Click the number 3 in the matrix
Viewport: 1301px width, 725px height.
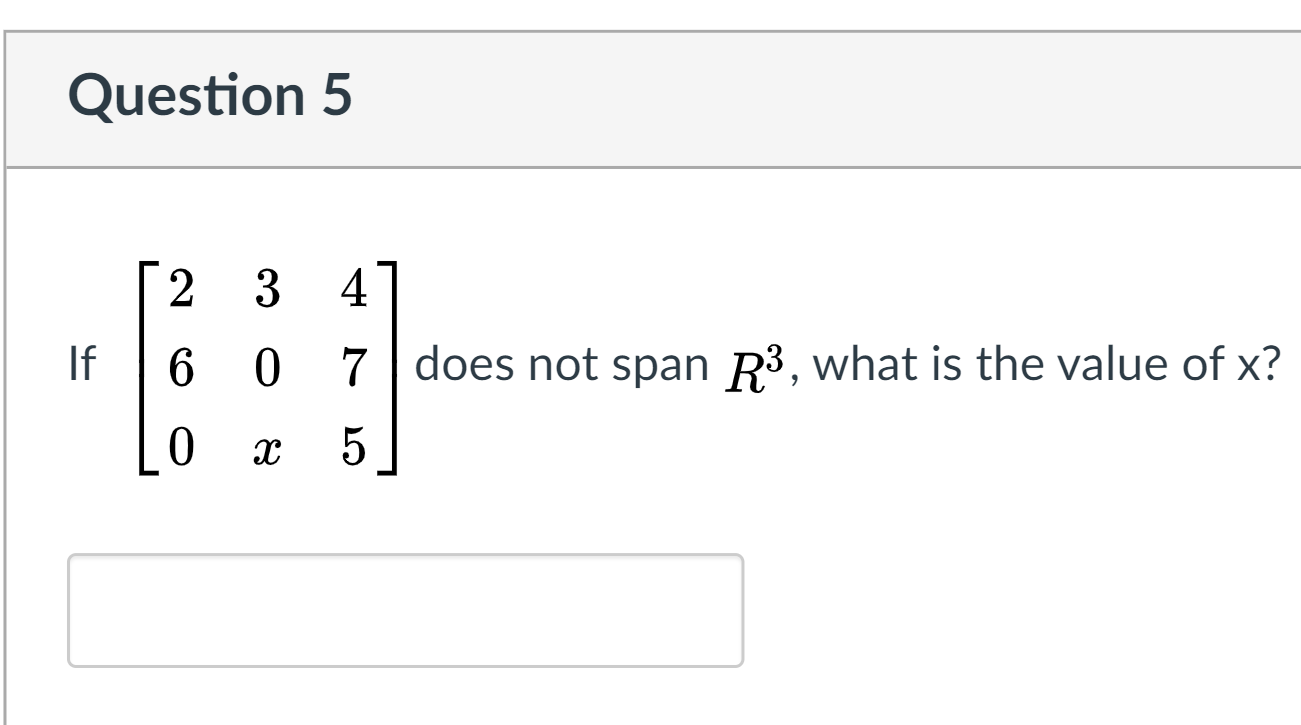(266, 289)
